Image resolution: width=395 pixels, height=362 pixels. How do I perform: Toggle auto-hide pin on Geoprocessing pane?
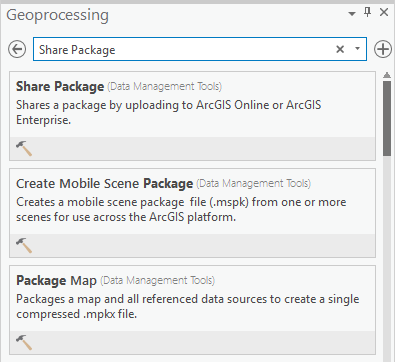tap(367, 13)
